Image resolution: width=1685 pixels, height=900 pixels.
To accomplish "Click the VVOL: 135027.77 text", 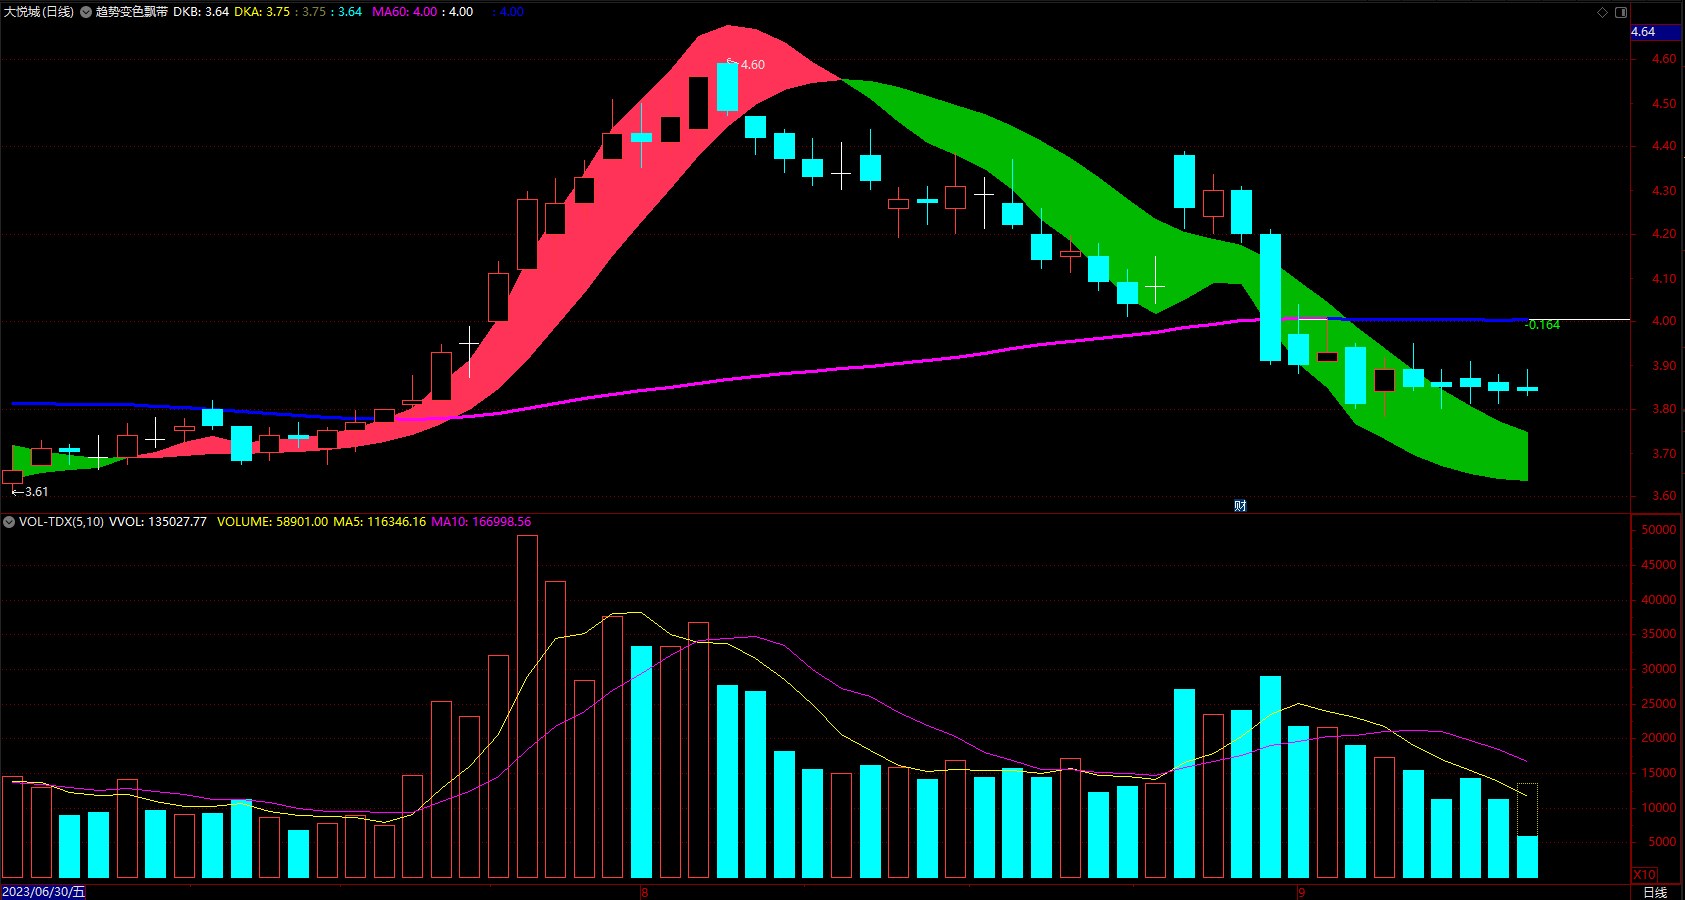I will (x=158, y=522).
